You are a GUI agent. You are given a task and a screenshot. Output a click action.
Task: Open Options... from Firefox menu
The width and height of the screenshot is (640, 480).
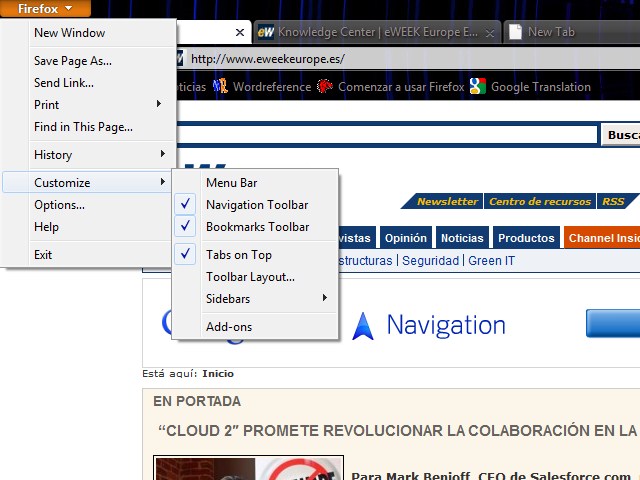pyautogui.click(x=59, y=205)
